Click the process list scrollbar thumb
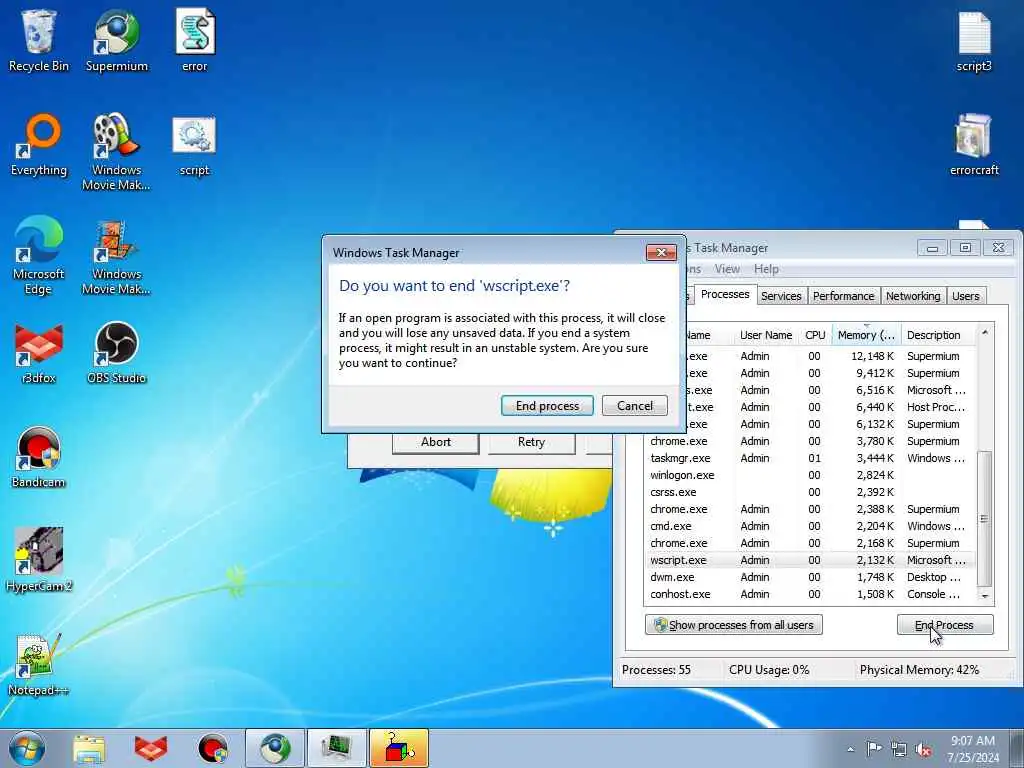Screen dimensions: 1024x768 [x=984, y=519]
